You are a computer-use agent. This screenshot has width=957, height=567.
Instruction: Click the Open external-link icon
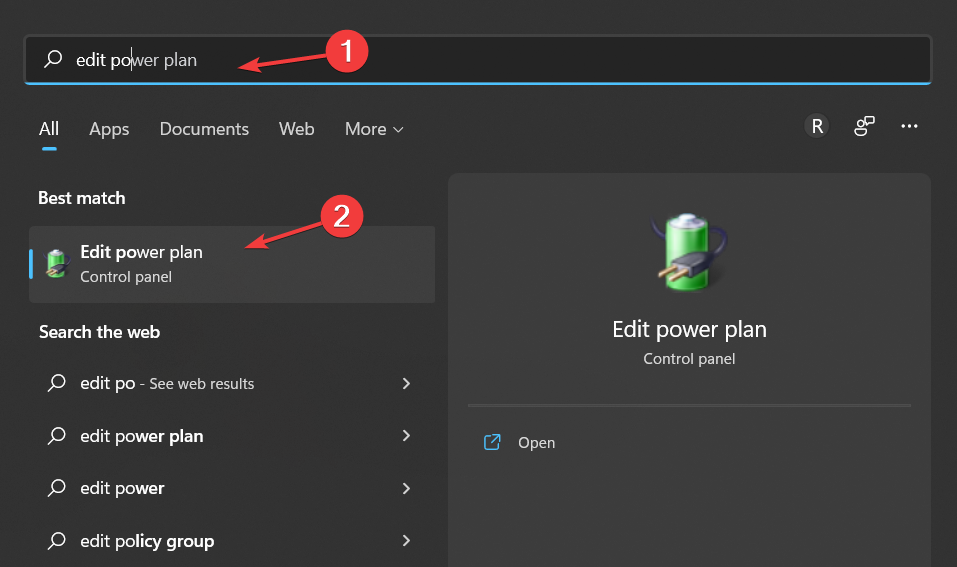pos(492,442)
